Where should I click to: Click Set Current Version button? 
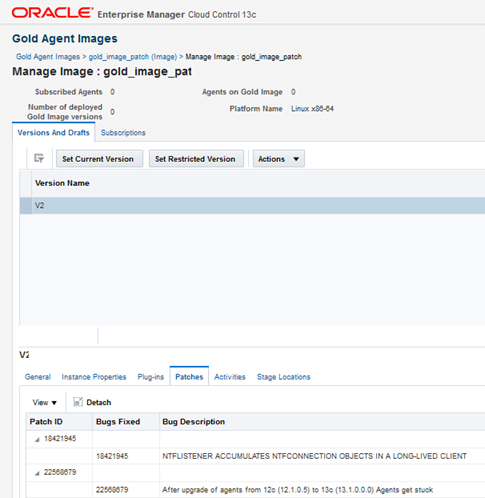(98, 159)
